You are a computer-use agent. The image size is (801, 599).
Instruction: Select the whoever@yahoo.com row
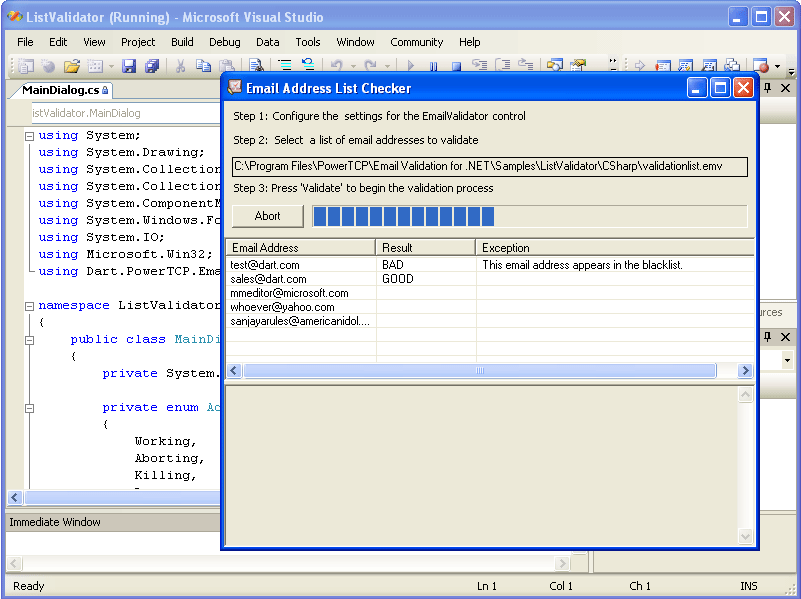click(490, 307)
